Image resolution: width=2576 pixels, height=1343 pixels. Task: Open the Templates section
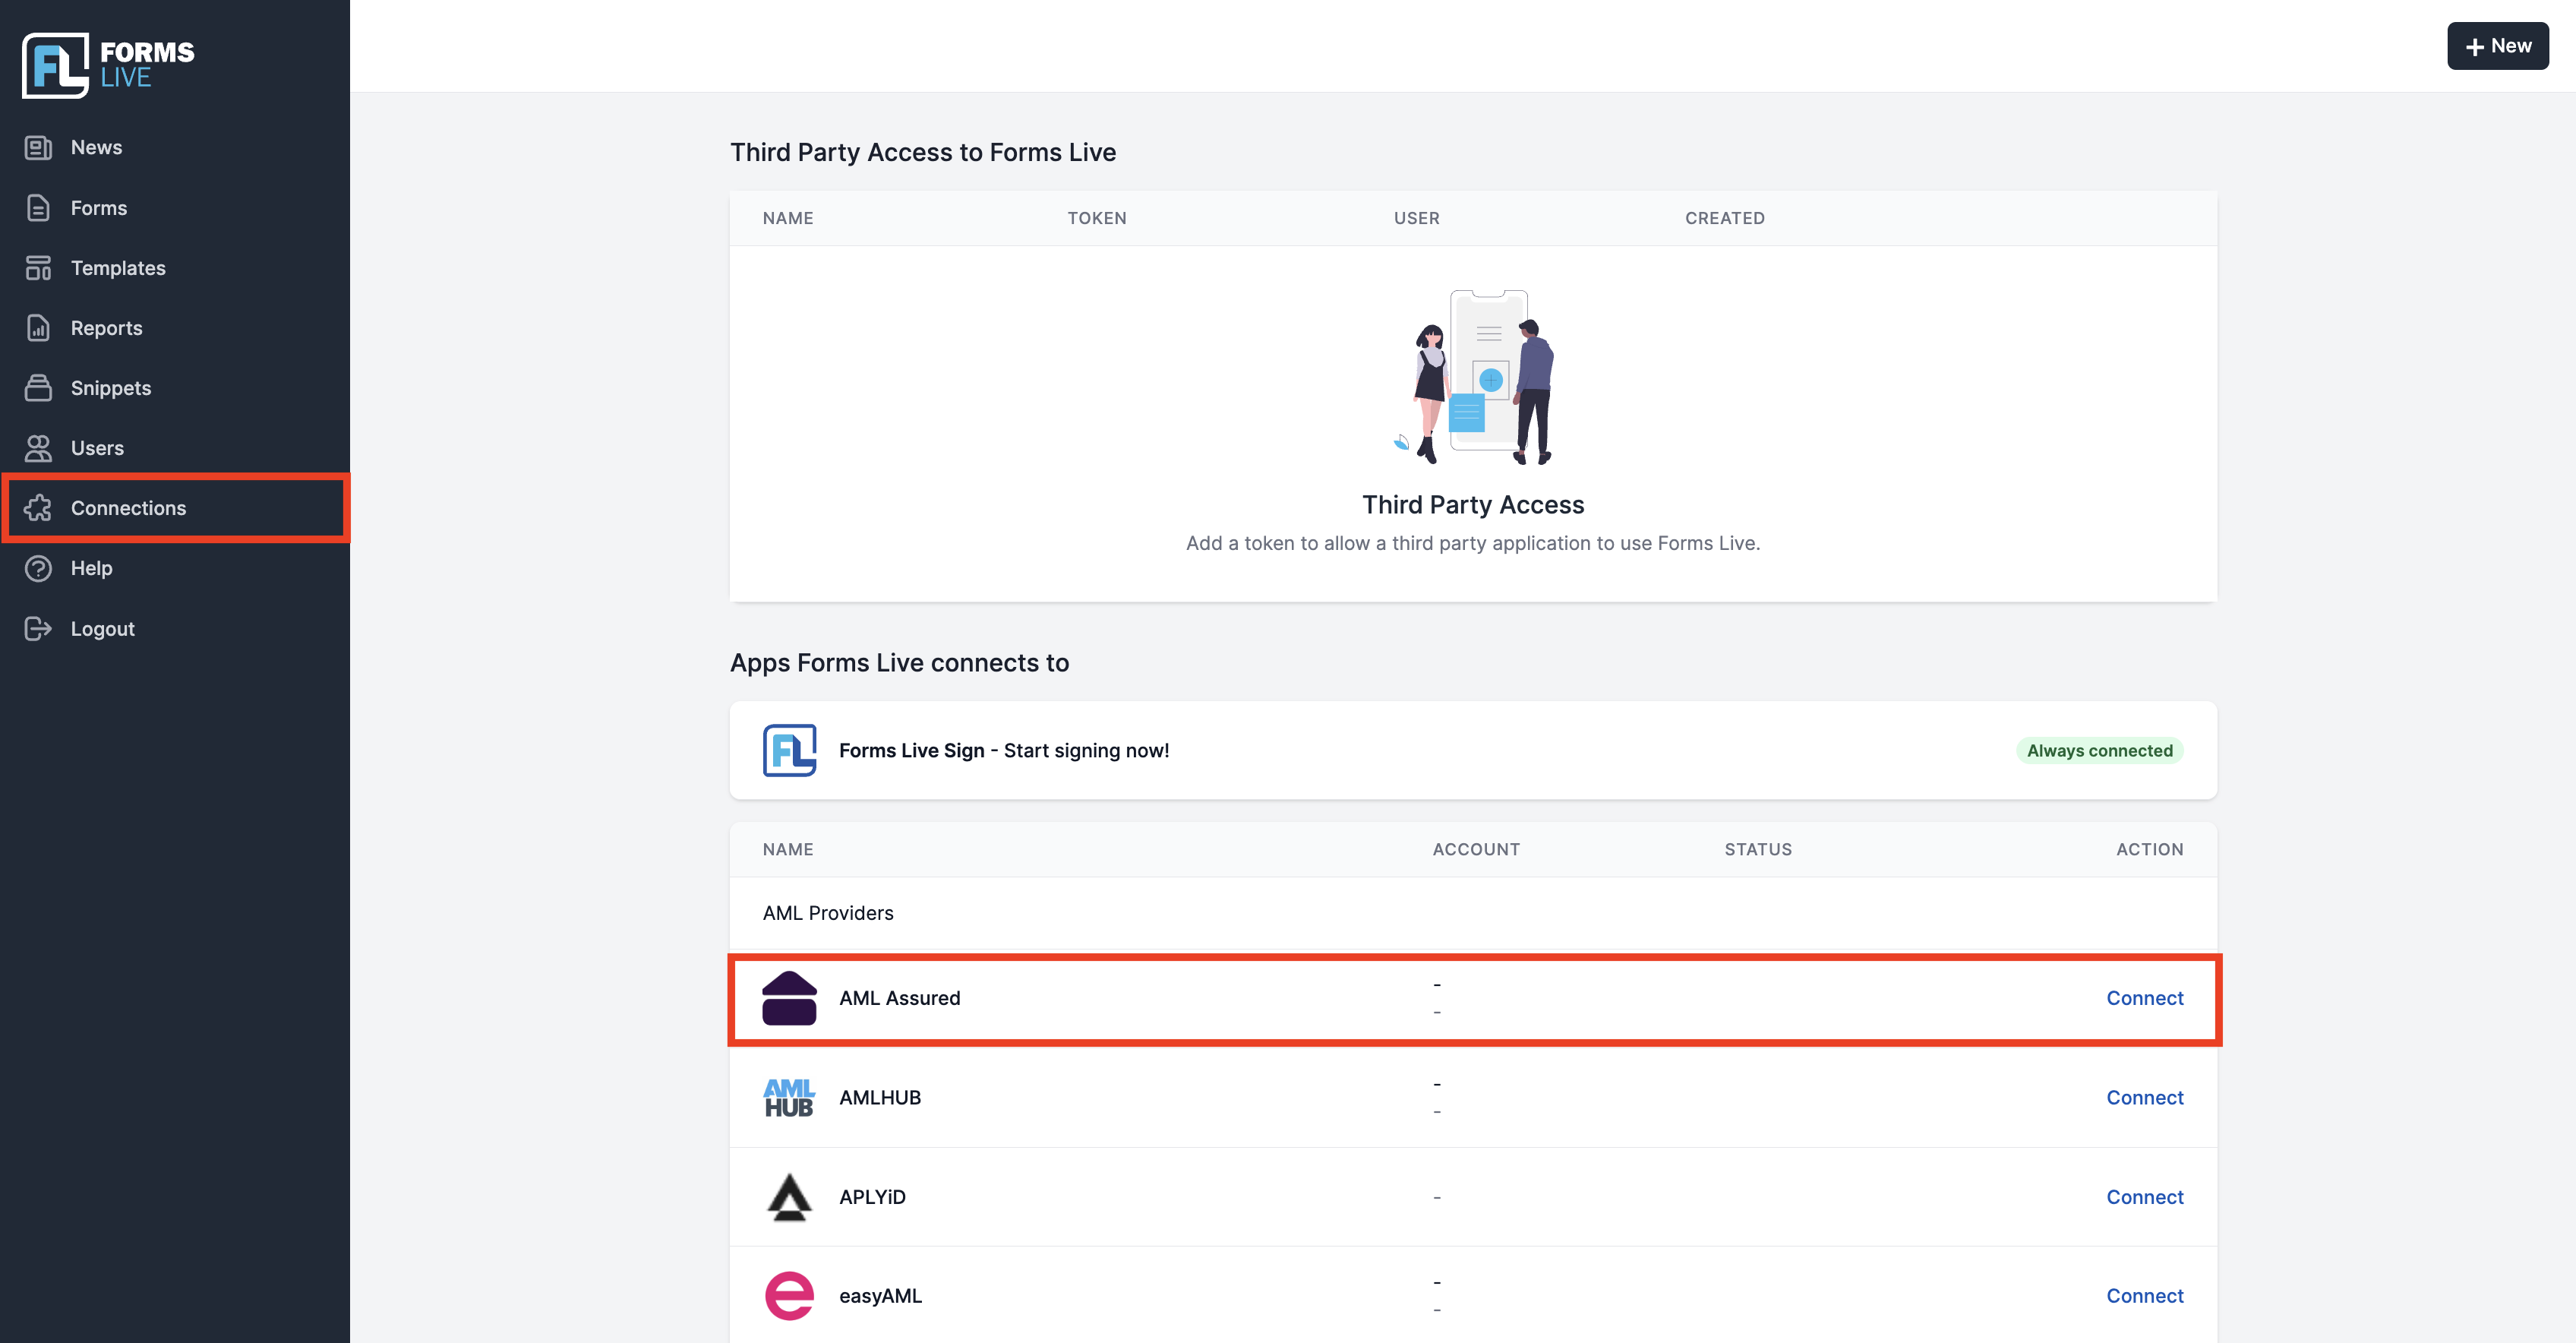click(175, 268)
